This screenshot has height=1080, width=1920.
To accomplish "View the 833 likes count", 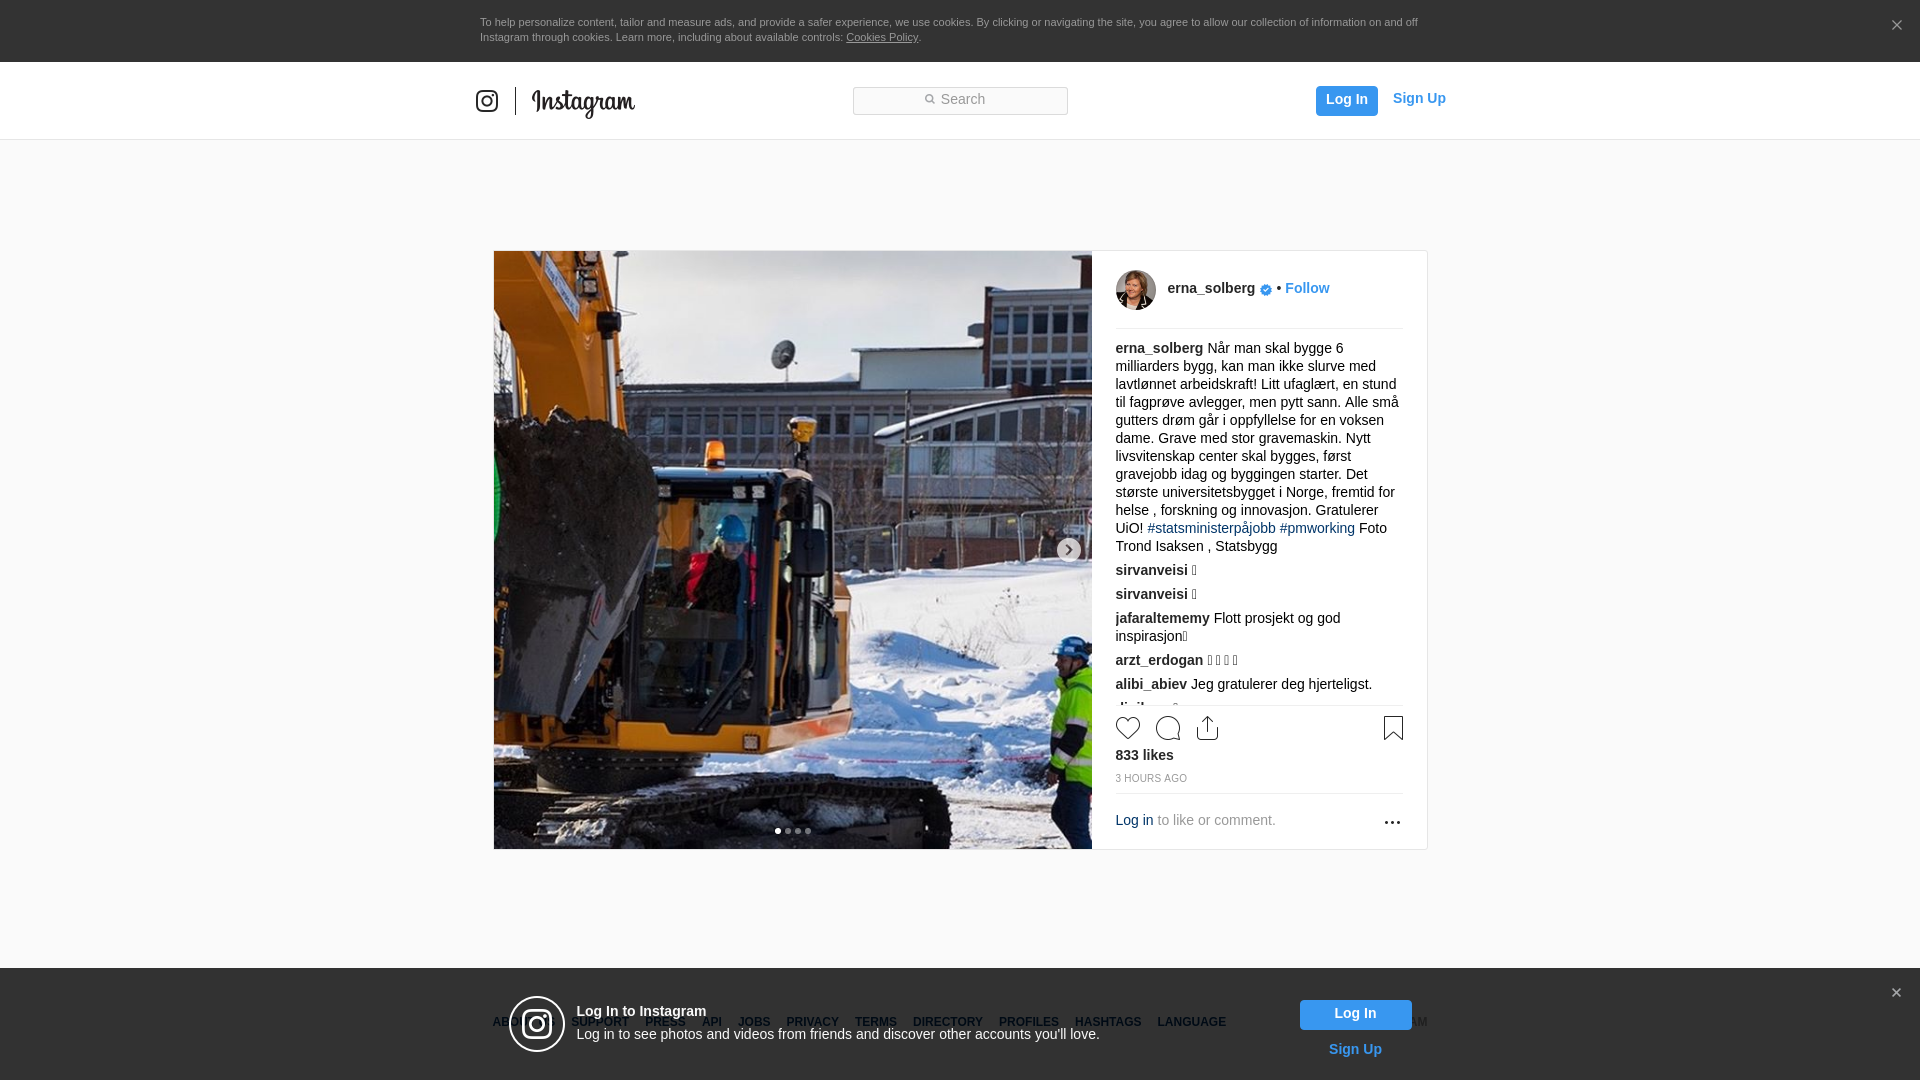I will (x=1144, y=755).
